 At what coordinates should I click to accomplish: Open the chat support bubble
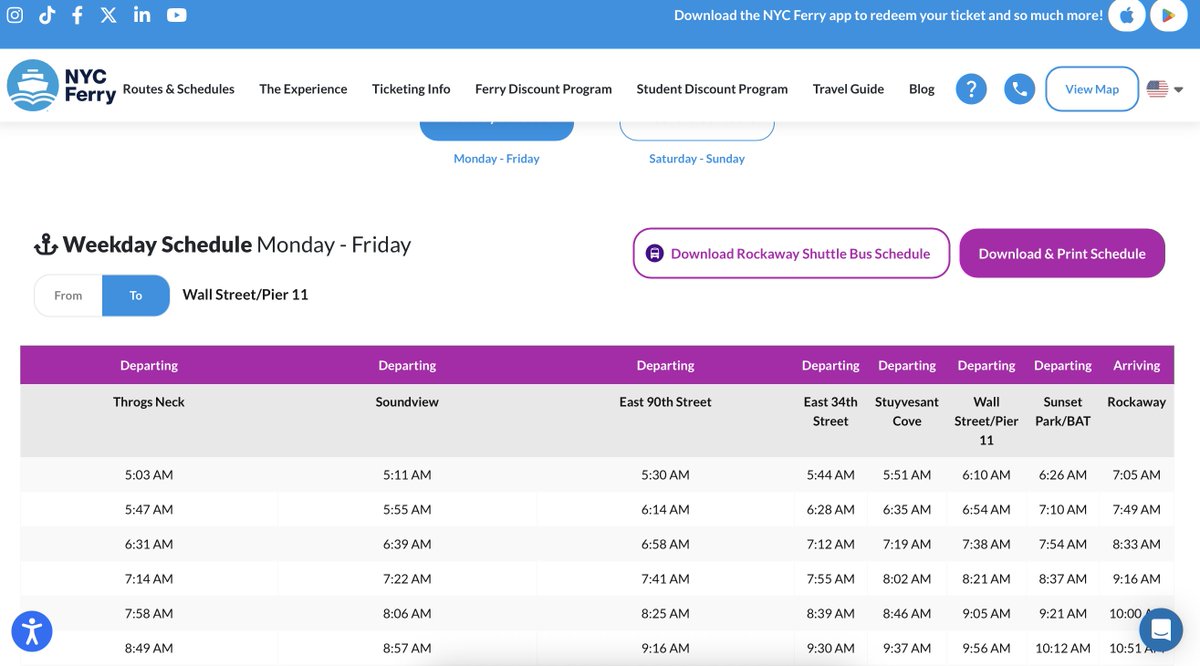(x=1161, y=630)
